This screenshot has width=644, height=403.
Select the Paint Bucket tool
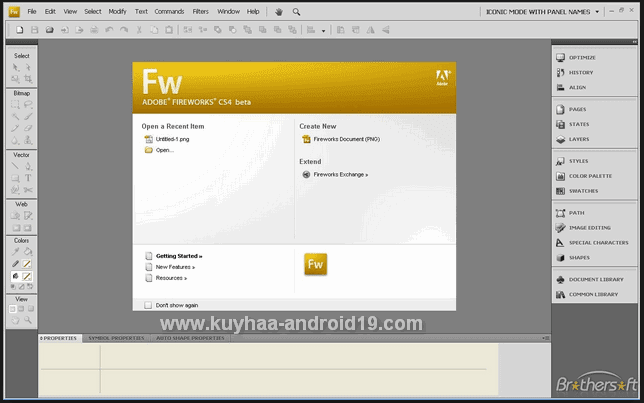click(x=28, y=251)
